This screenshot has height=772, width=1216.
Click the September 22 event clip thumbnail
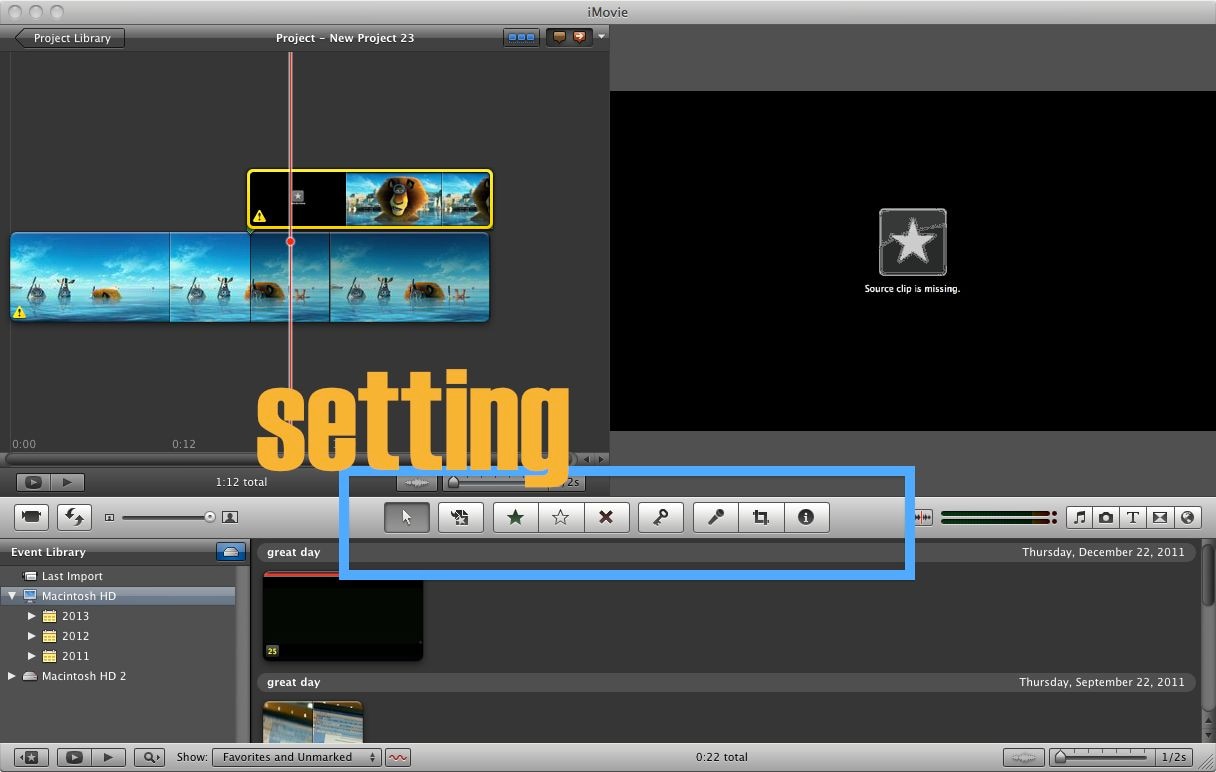click(313, 721)
